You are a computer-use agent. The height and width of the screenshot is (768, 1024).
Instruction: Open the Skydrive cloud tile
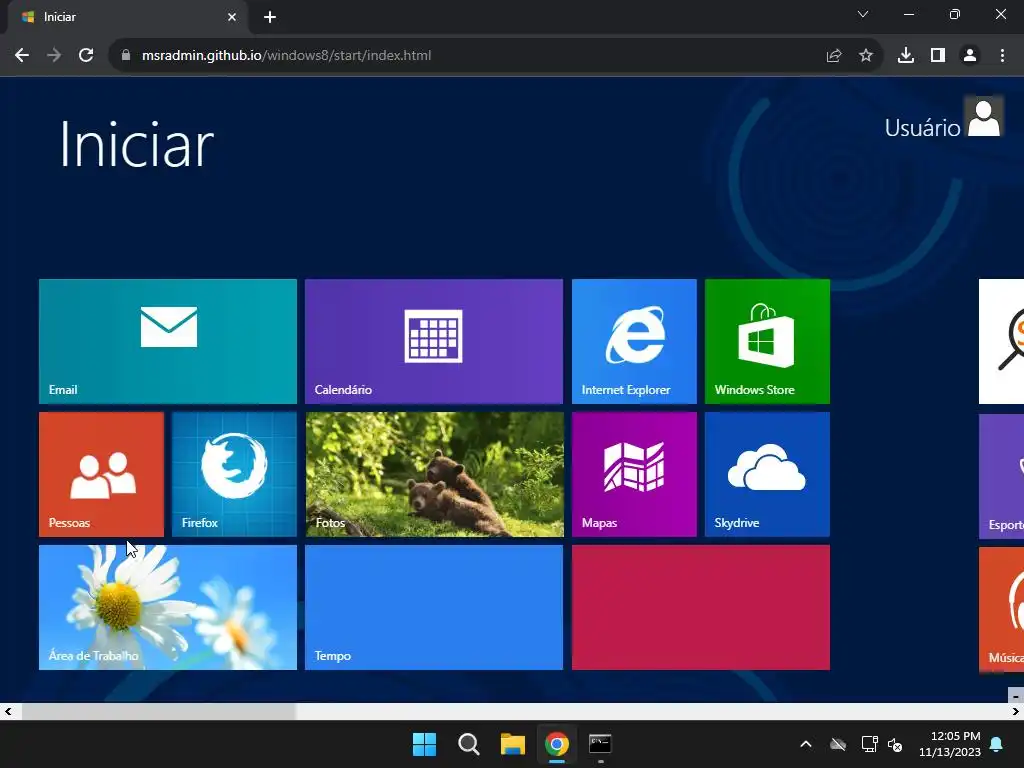pyautogui.click(x=767, y=475)
